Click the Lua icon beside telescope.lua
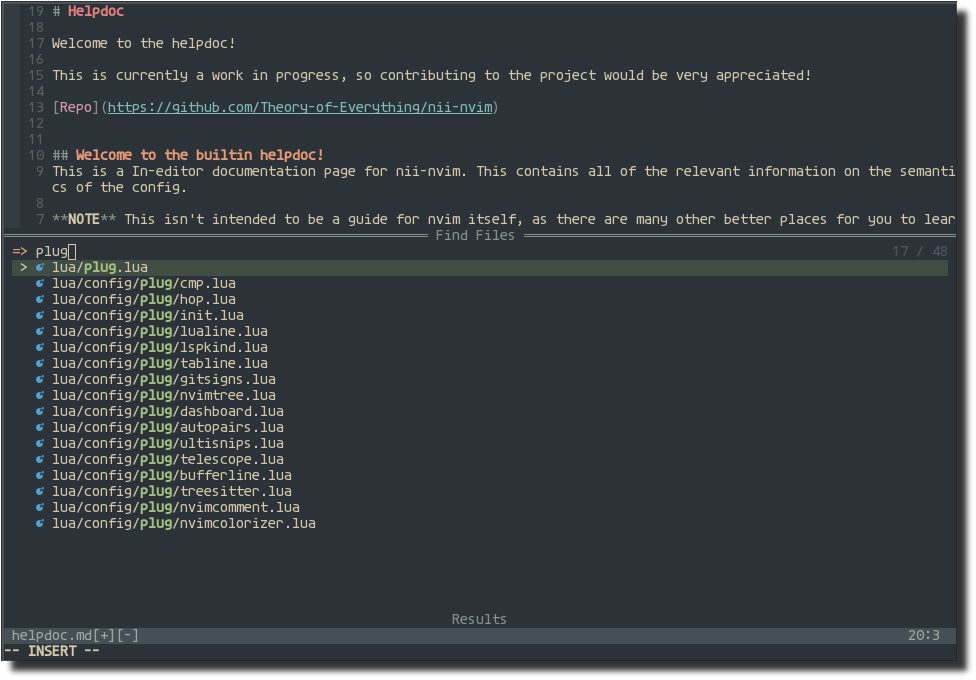 (x=40, y=460)
